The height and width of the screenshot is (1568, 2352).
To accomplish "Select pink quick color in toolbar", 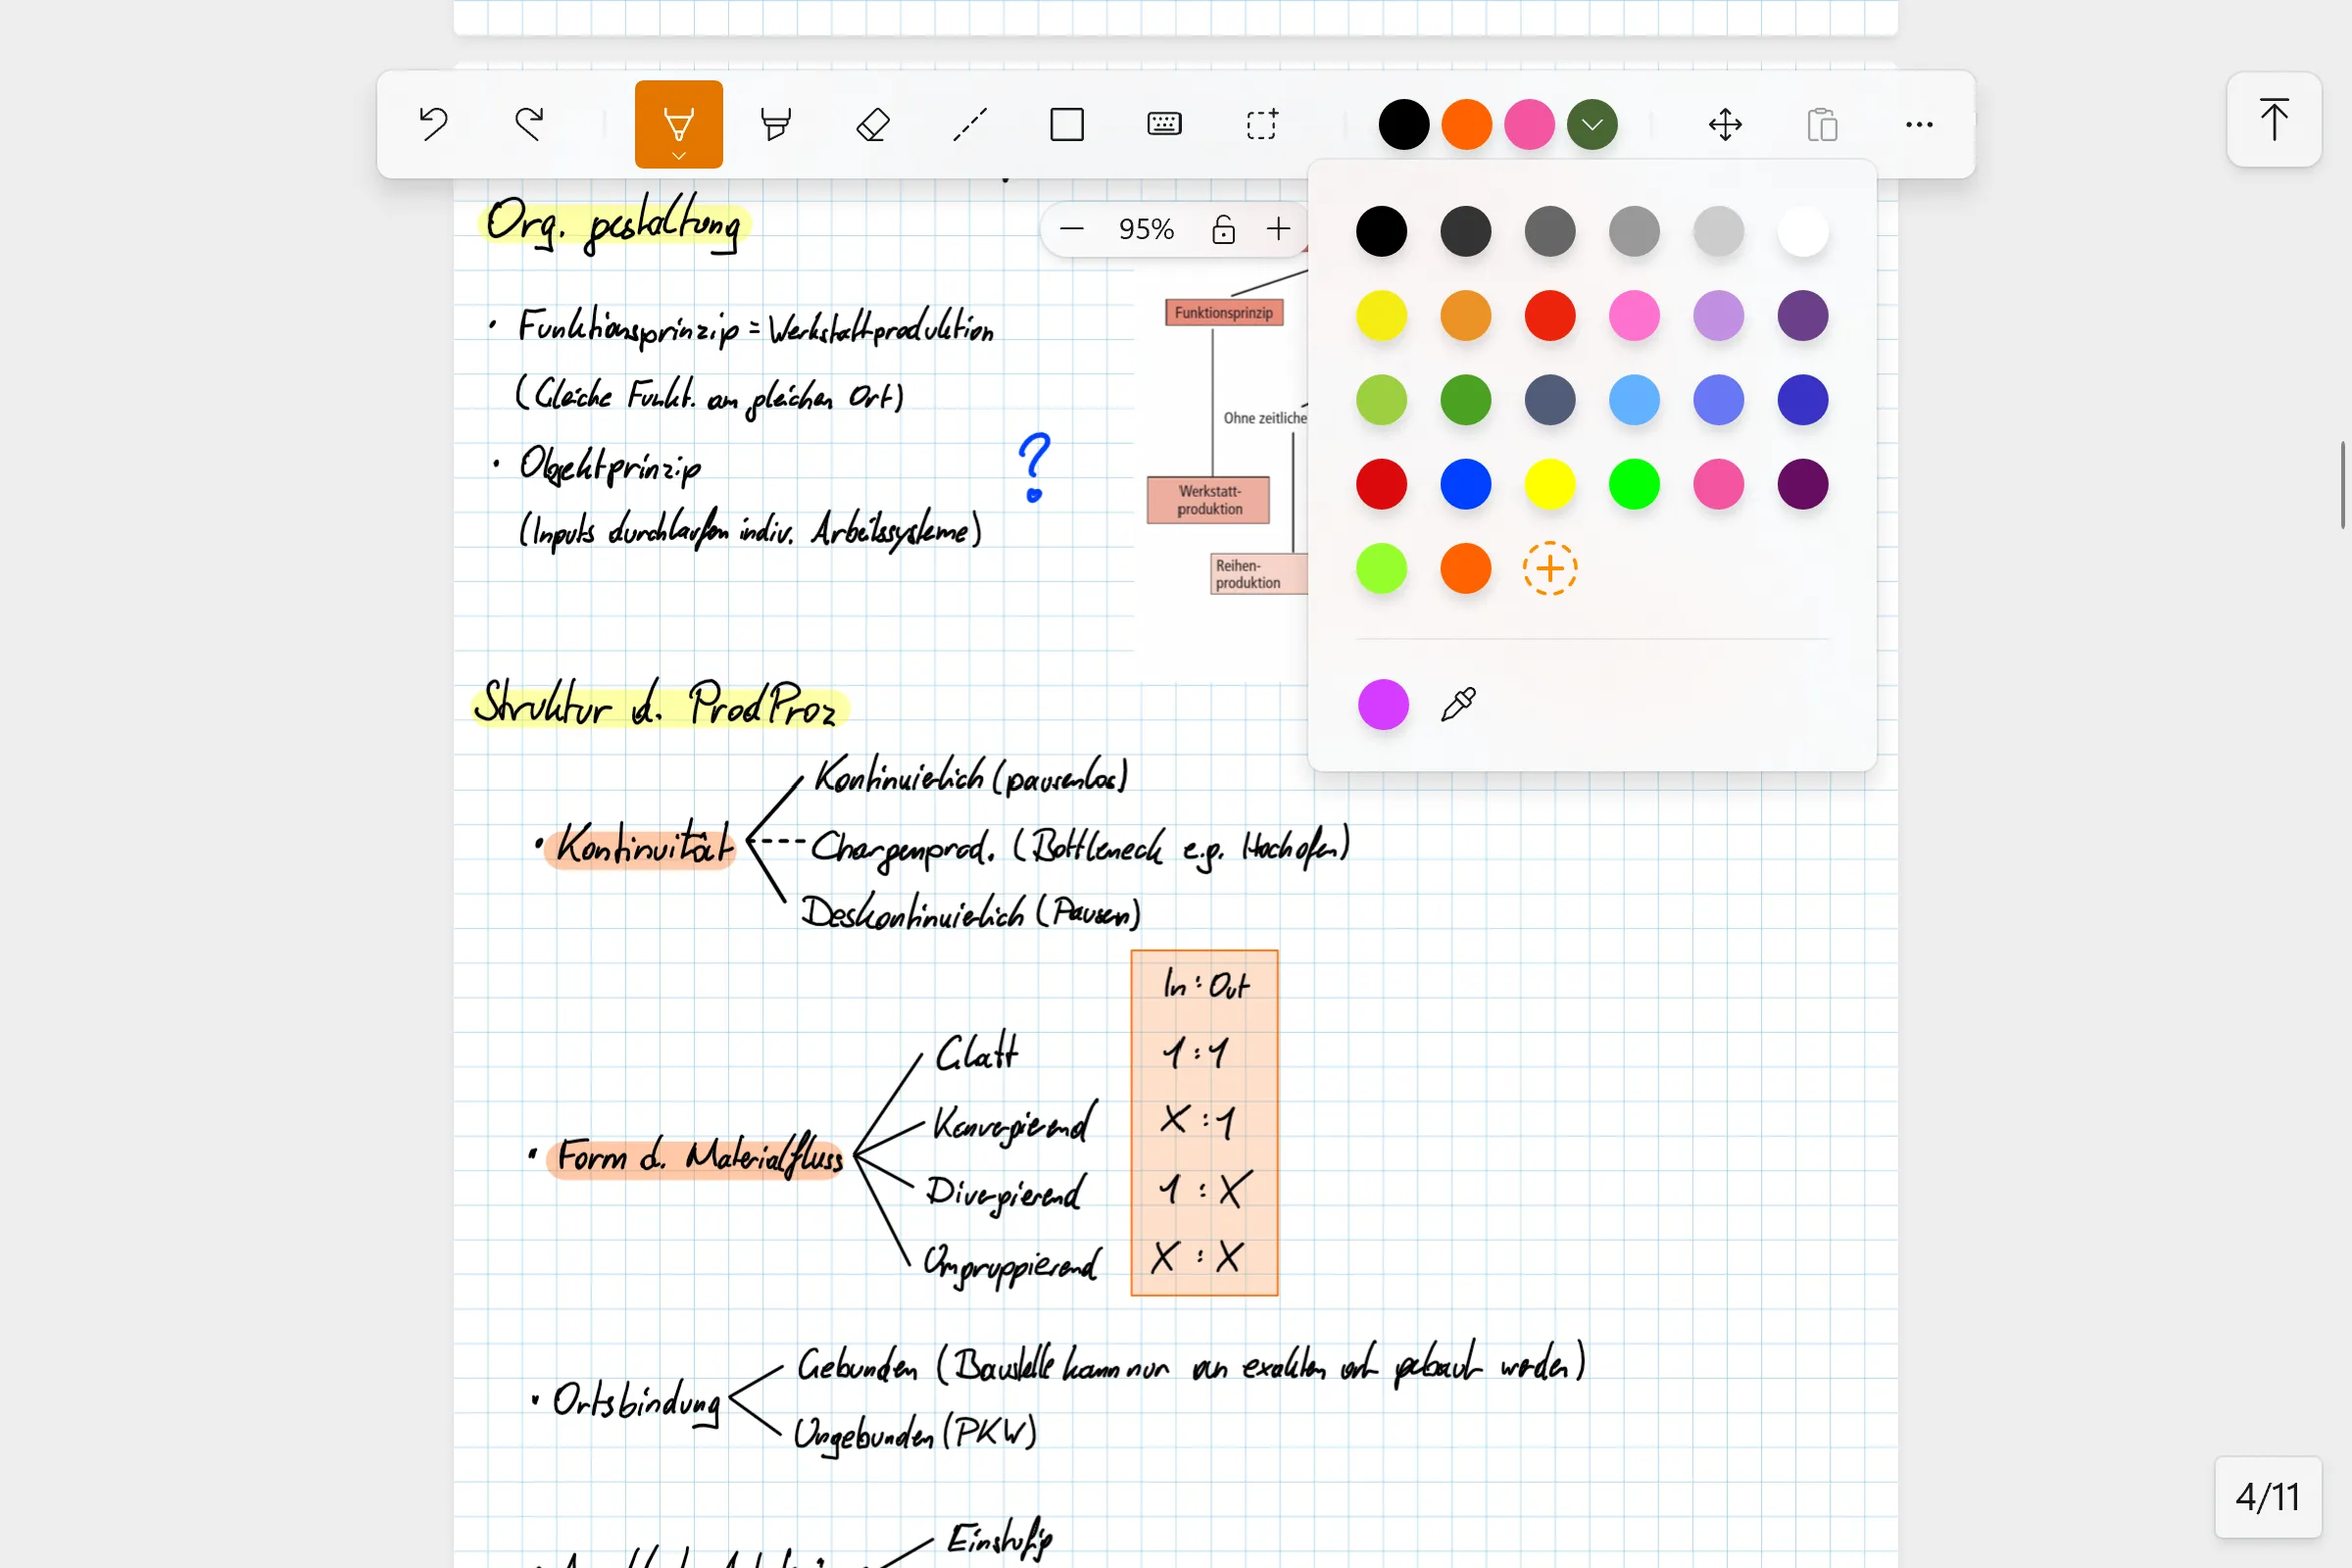I will tap(1529, 124).
